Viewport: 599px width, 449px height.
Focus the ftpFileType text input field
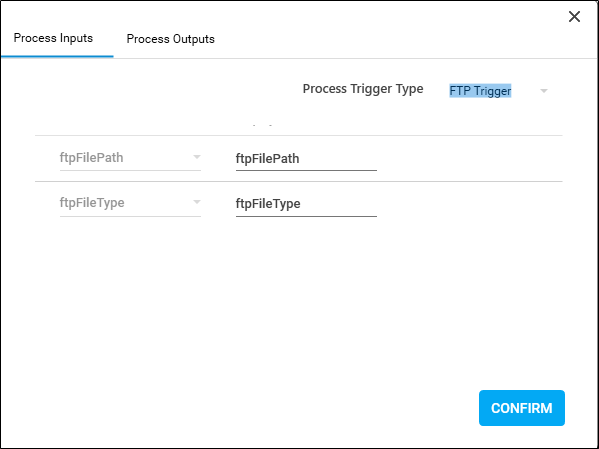click(x=306, y=204)
